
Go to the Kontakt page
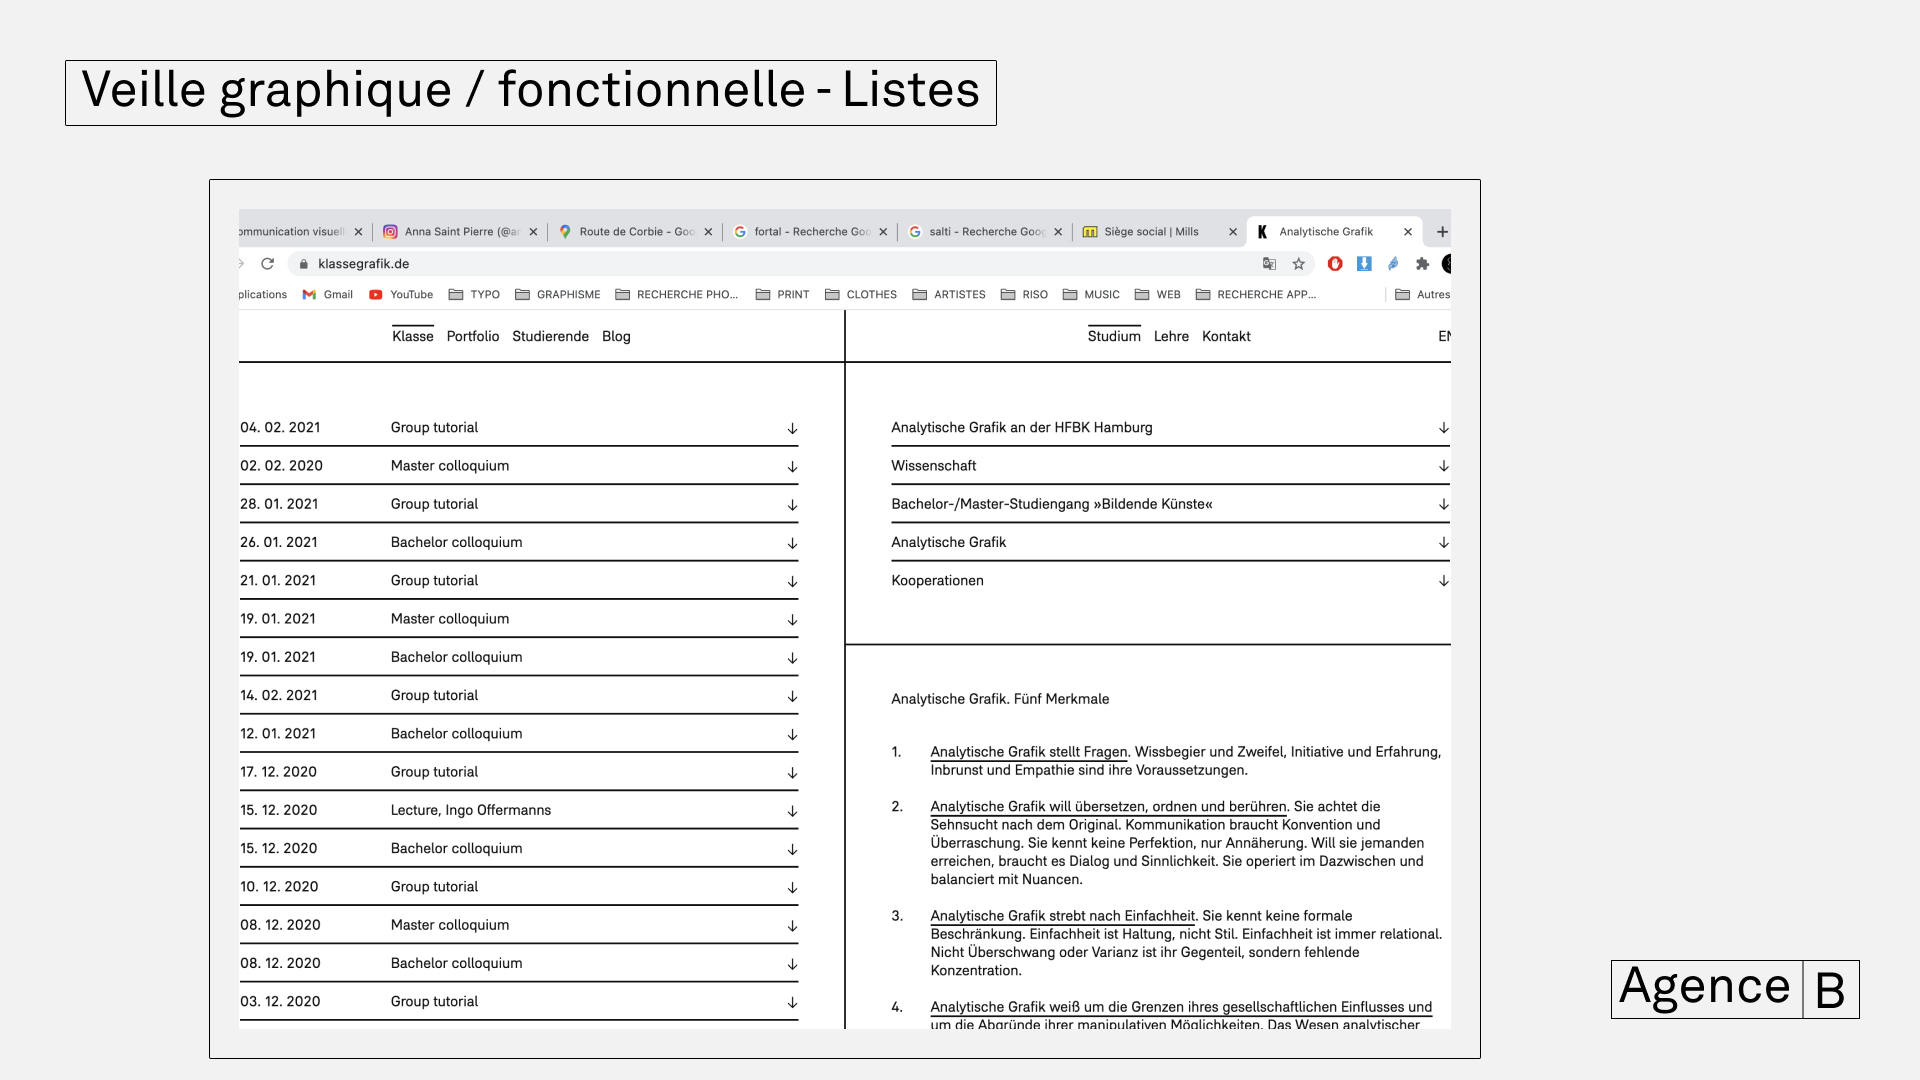1226,337
